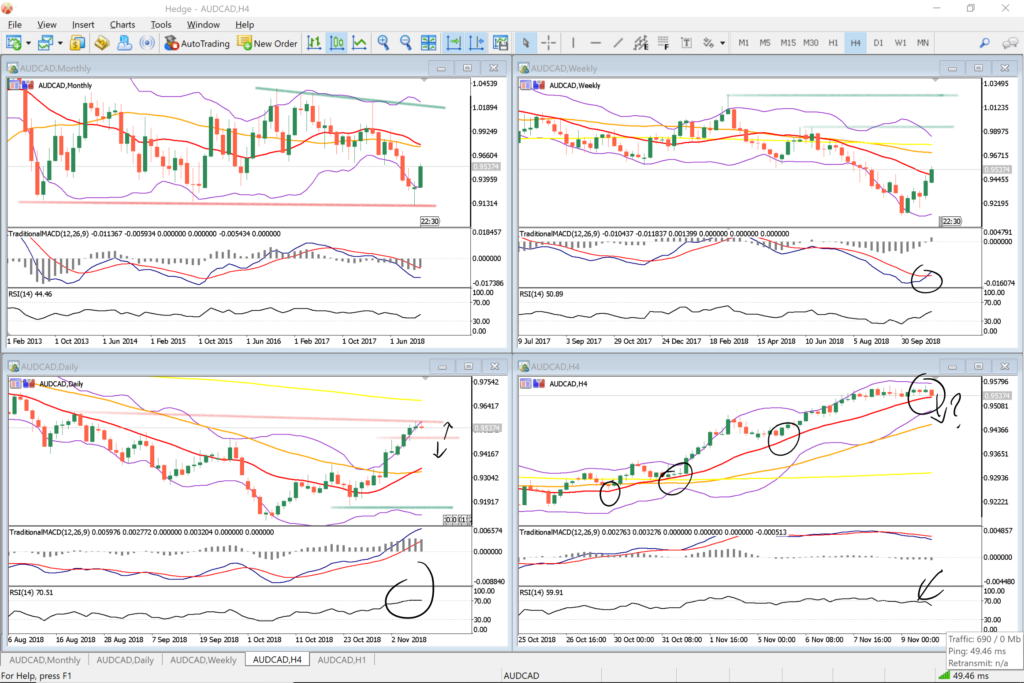Click the New Order button
Viewport: 1024px width, 683px height.
pyautogui.click(x=267, y=43)
